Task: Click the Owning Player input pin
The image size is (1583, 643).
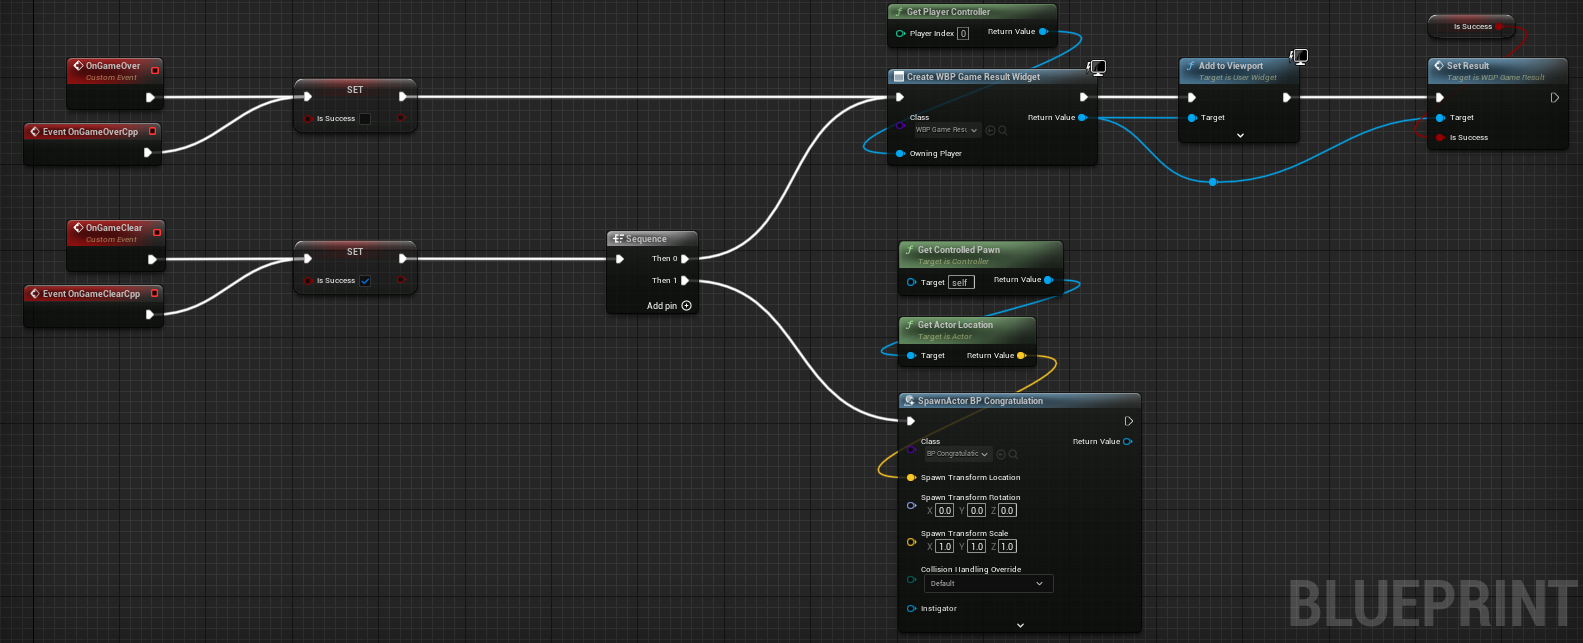Action: pos(900,153)
